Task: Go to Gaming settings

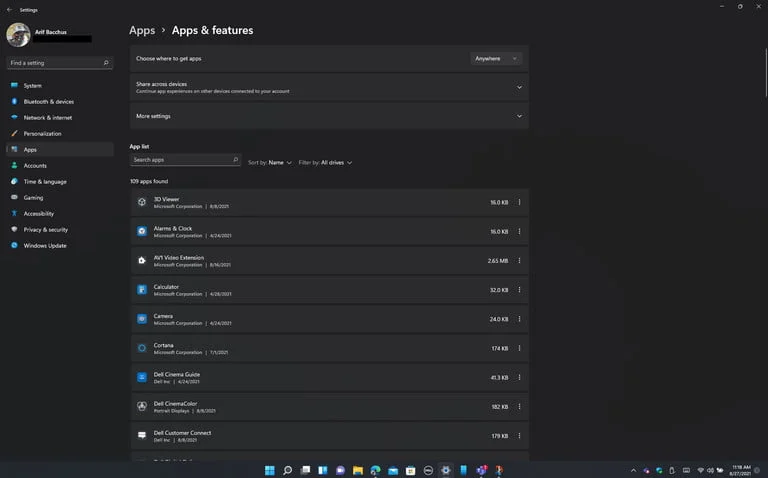Action: (x=60, y=197)
